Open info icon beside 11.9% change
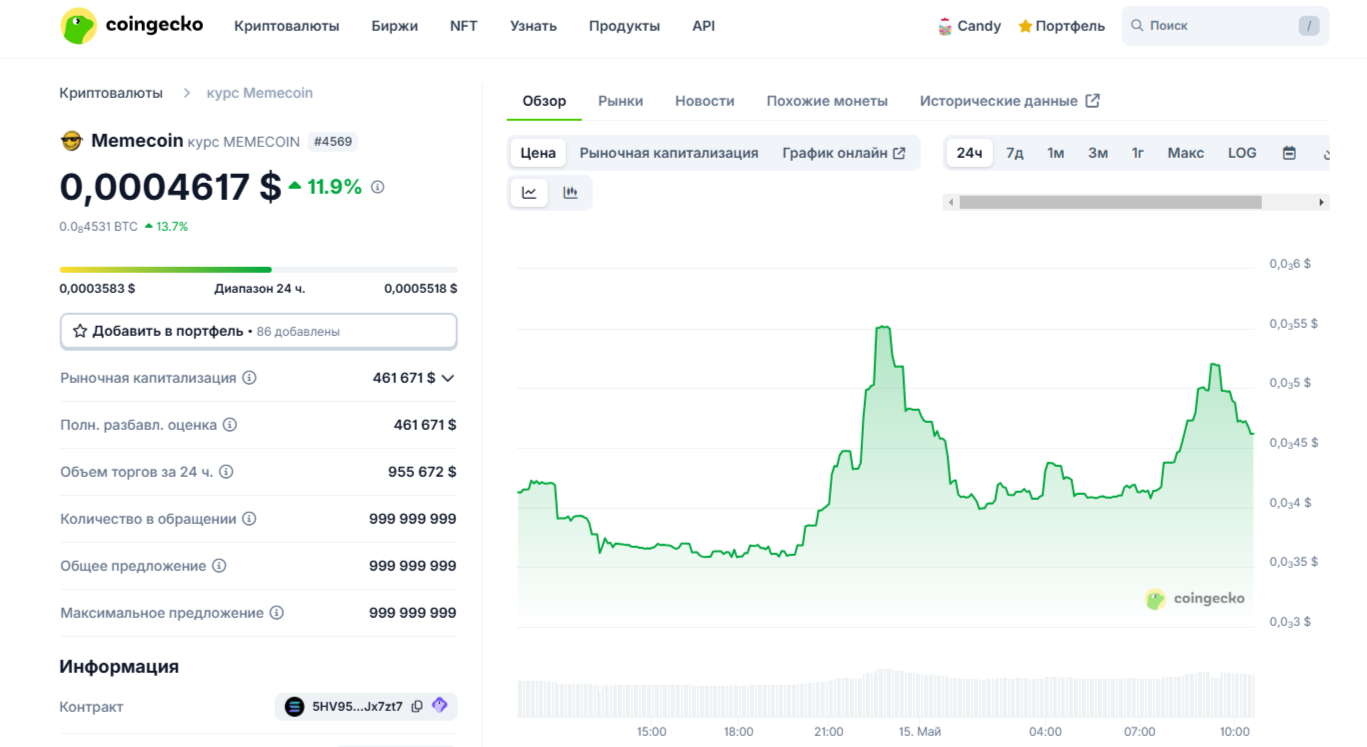This screenshot has width=1367, height=747. (377, 187)
